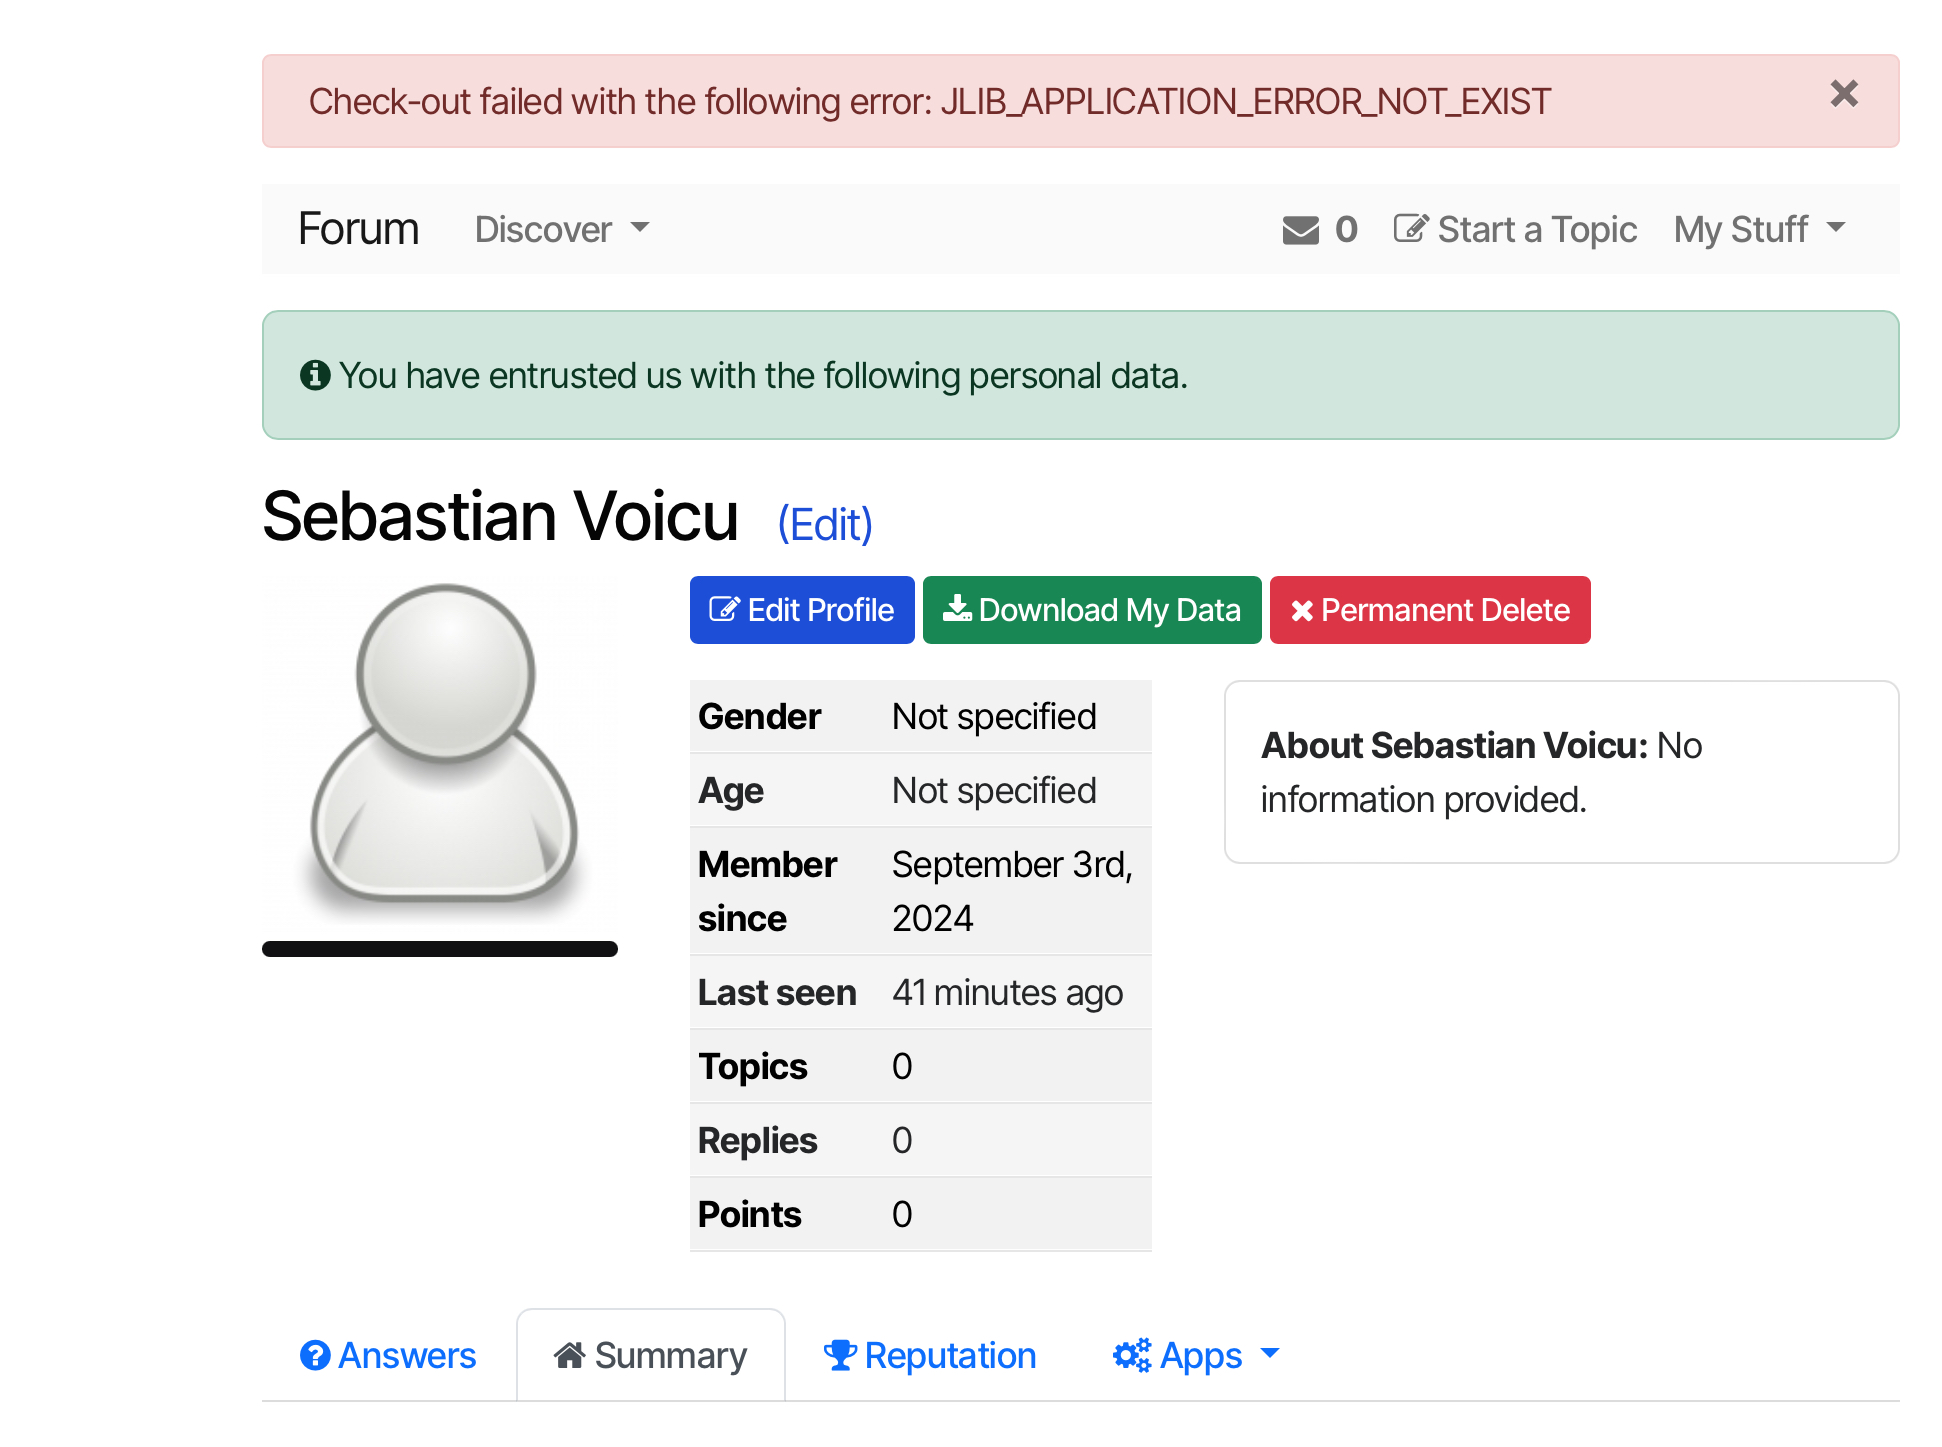Expand the Apps dropdown caret
This screenshot has height=1447, width=1942.
click(x=1270, y=1353)
